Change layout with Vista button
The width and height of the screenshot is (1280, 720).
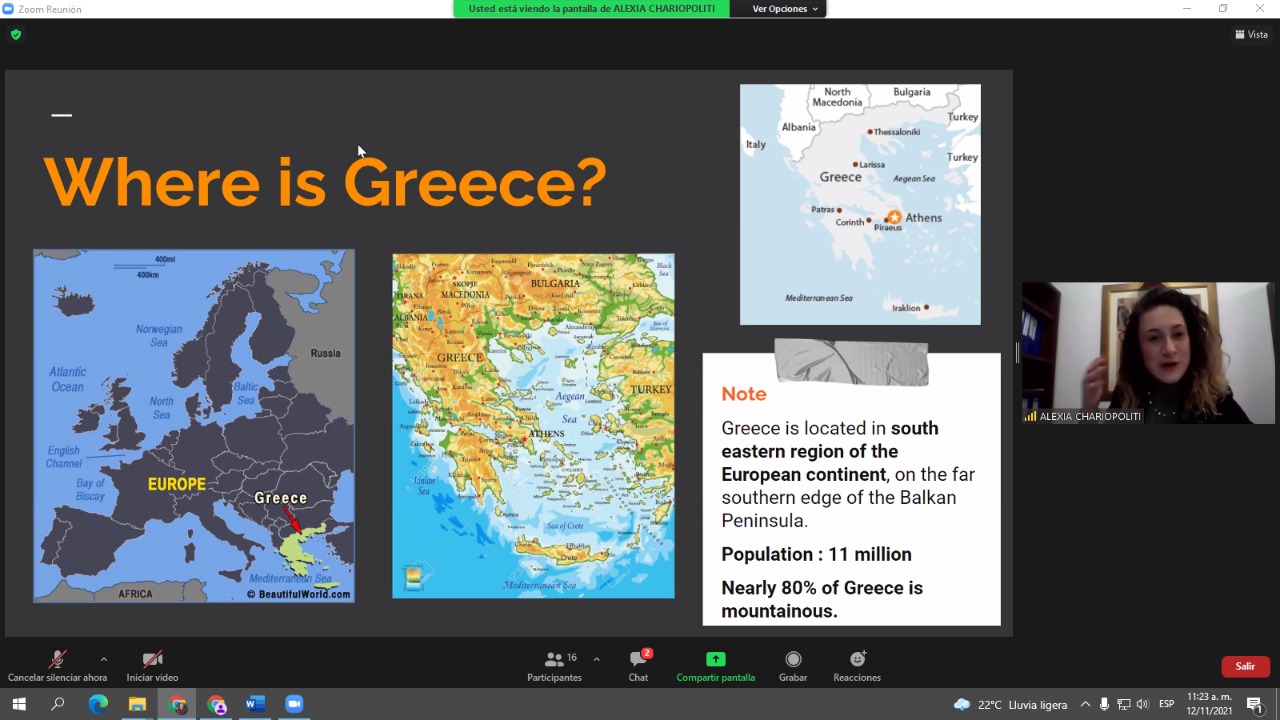(1251, 34)
